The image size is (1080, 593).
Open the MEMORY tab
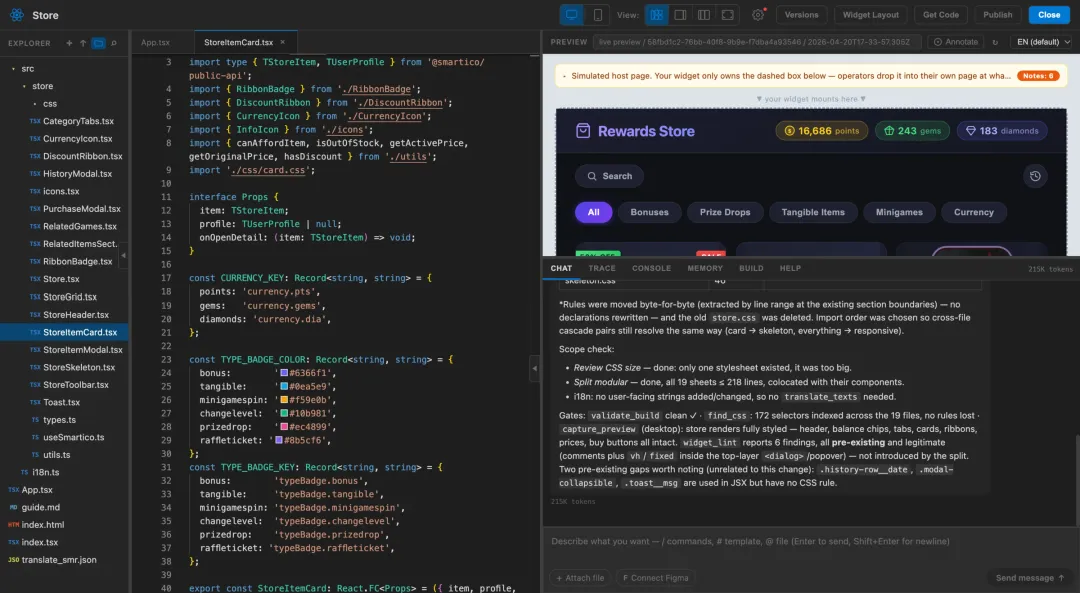point(705,268)
